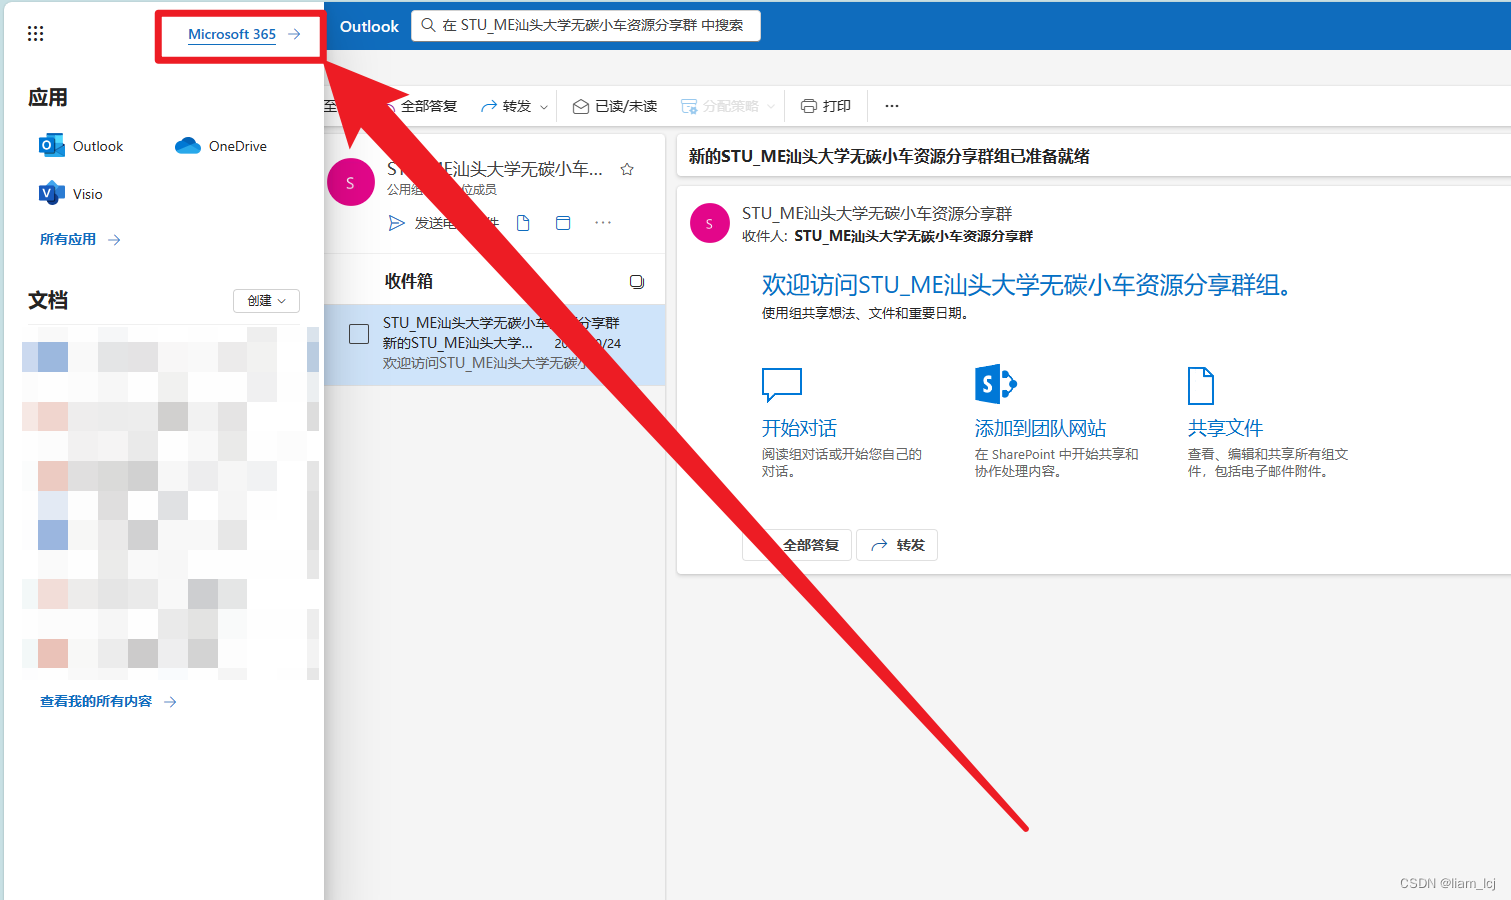Follow the 所有应用 link

coord(80,240)
